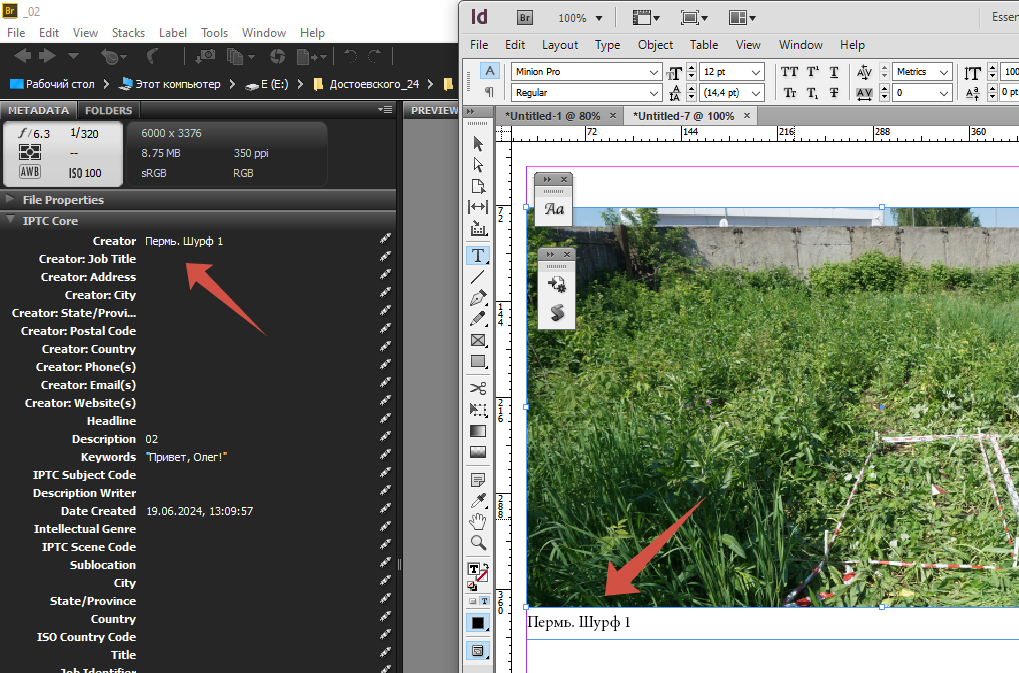Toggle Small Caps (Tr) formatting
The width and height of the screenshot is (1019, 673).
790,93
